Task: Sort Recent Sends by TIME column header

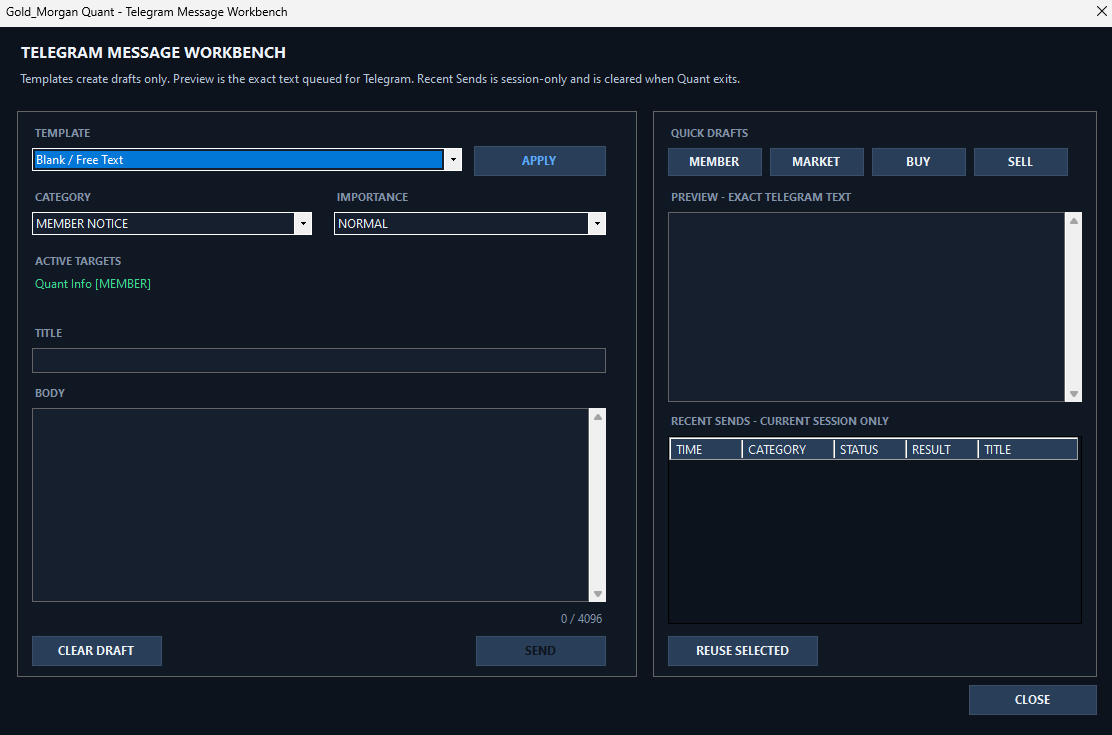Action: click(706, 449)
